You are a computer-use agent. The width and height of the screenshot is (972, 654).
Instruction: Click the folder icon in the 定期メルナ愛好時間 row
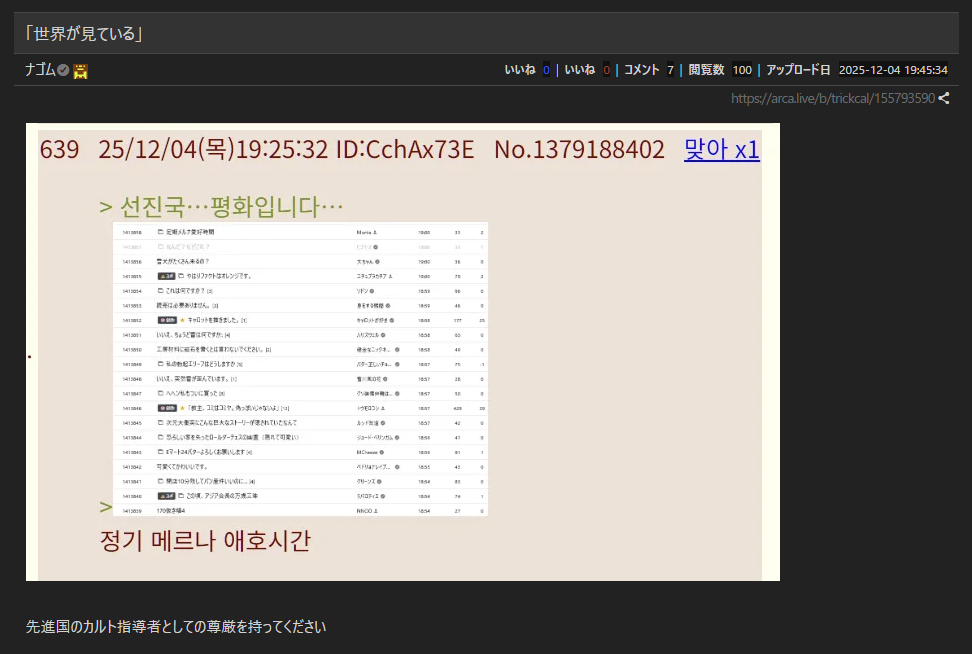coord(160,232)
